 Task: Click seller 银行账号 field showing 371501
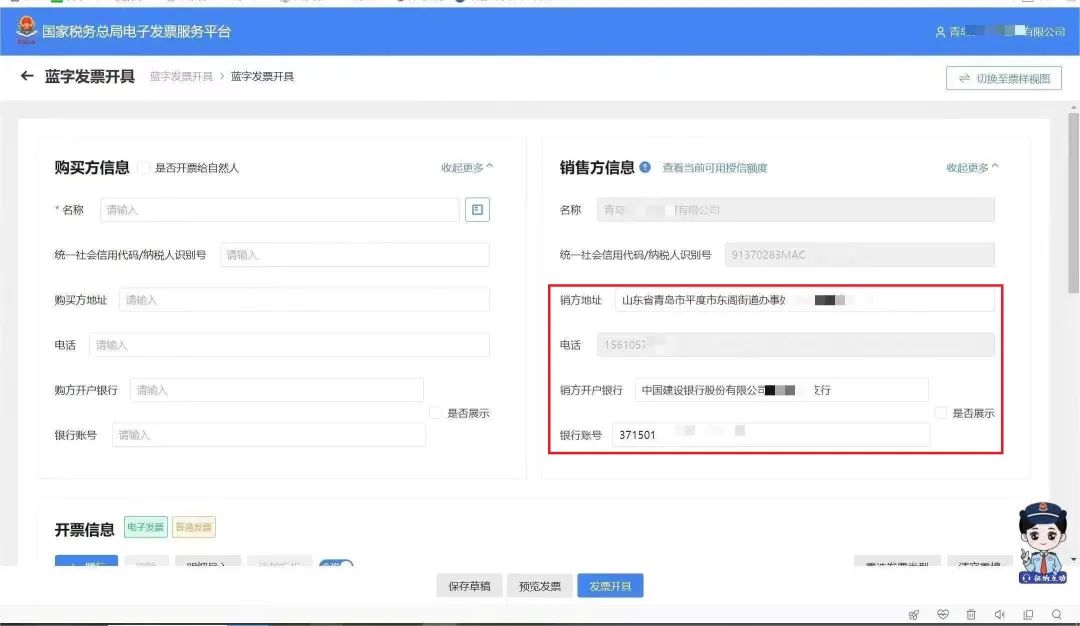click(x=771, y=435)
